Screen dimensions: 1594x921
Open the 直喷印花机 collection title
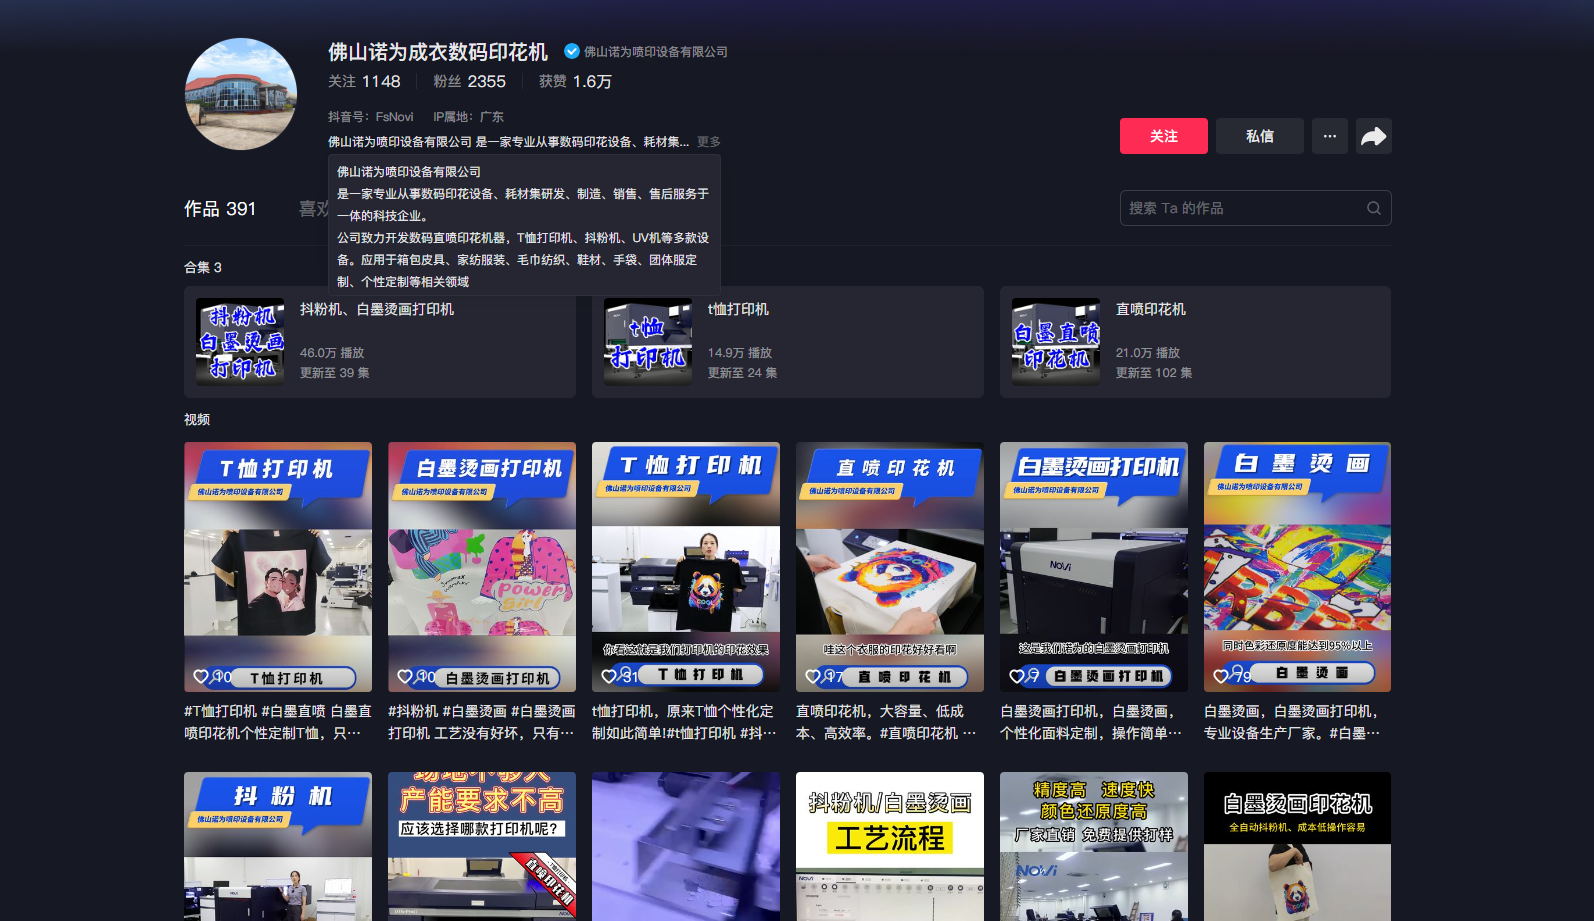(x=1150, y=310)
